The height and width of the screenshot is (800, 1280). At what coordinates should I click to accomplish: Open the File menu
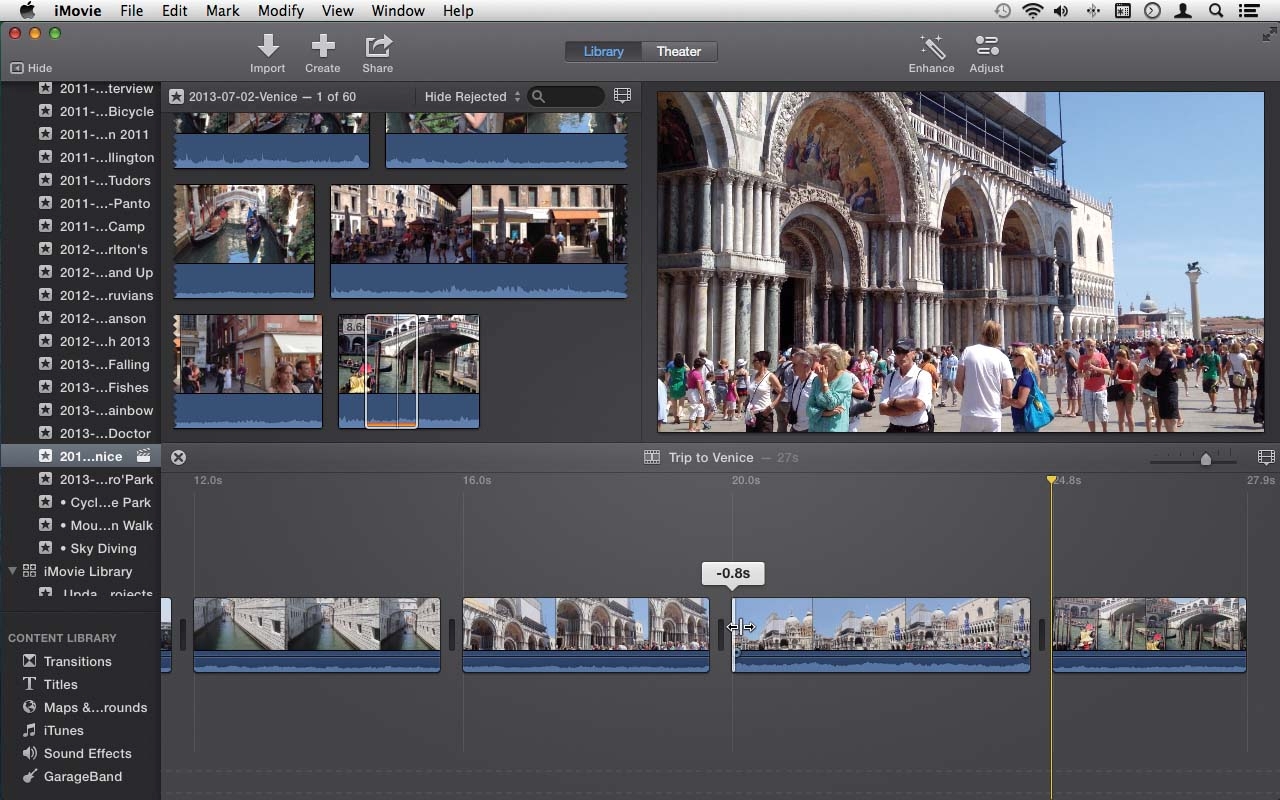[x=131, y=11]
